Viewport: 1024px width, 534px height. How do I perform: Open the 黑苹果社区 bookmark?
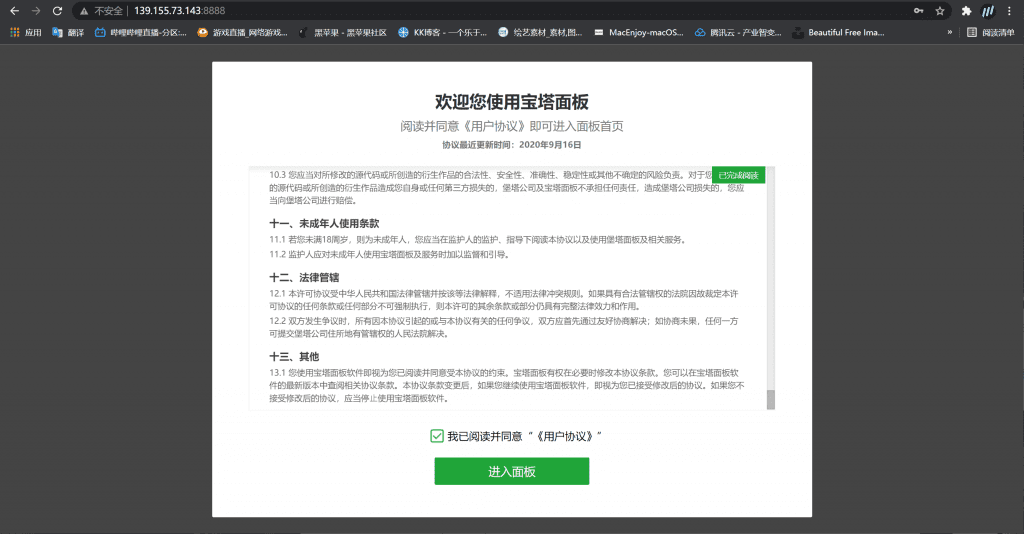[342, 32]
